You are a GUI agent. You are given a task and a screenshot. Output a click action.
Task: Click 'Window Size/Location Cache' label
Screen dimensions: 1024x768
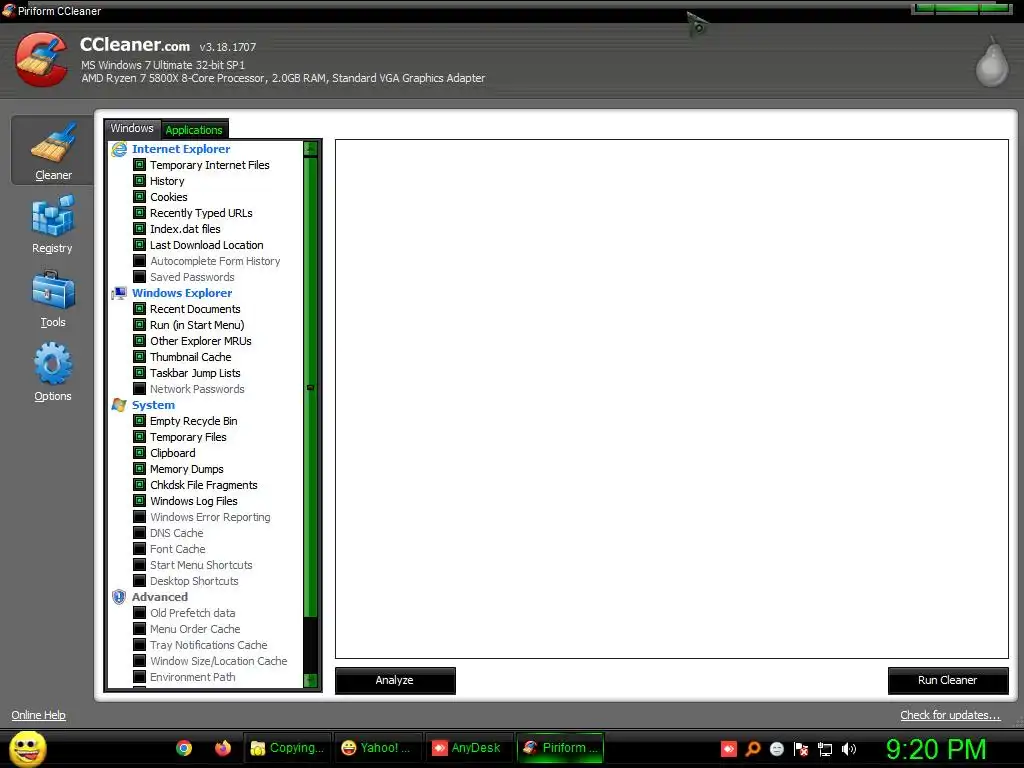(219, 661)
